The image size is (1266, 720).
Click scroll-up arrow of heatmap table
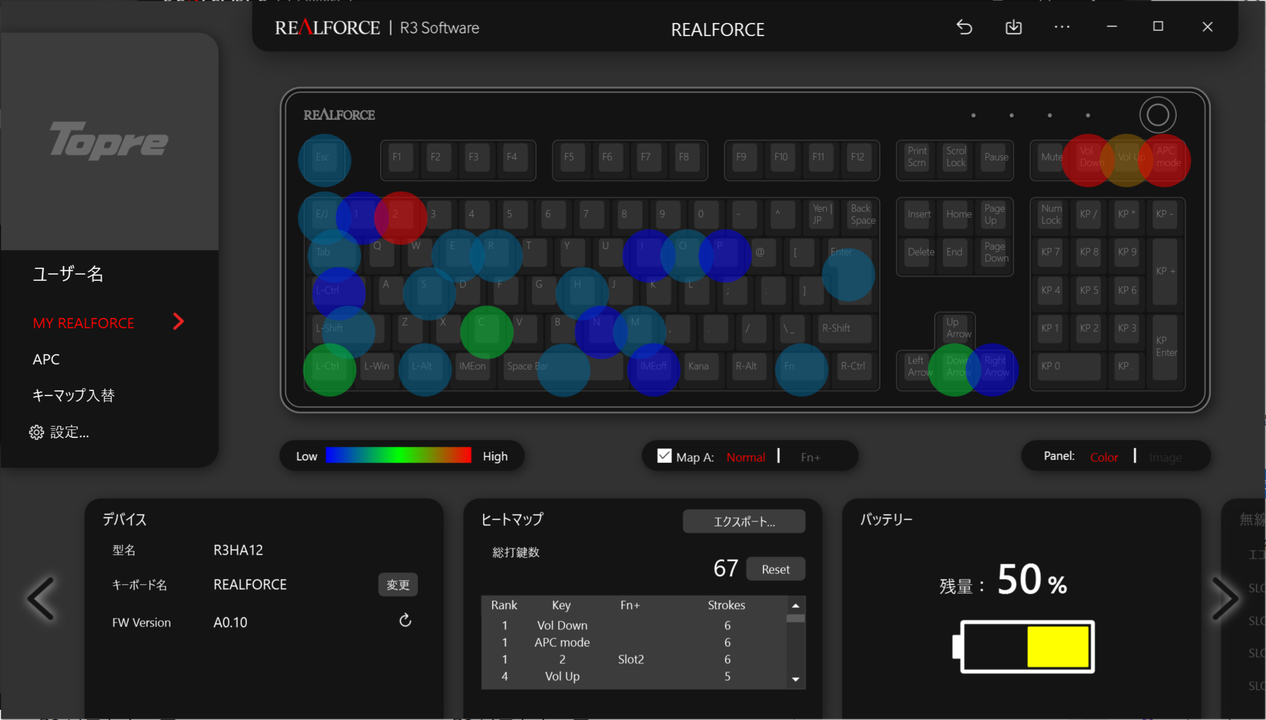(x=796, y=605)
